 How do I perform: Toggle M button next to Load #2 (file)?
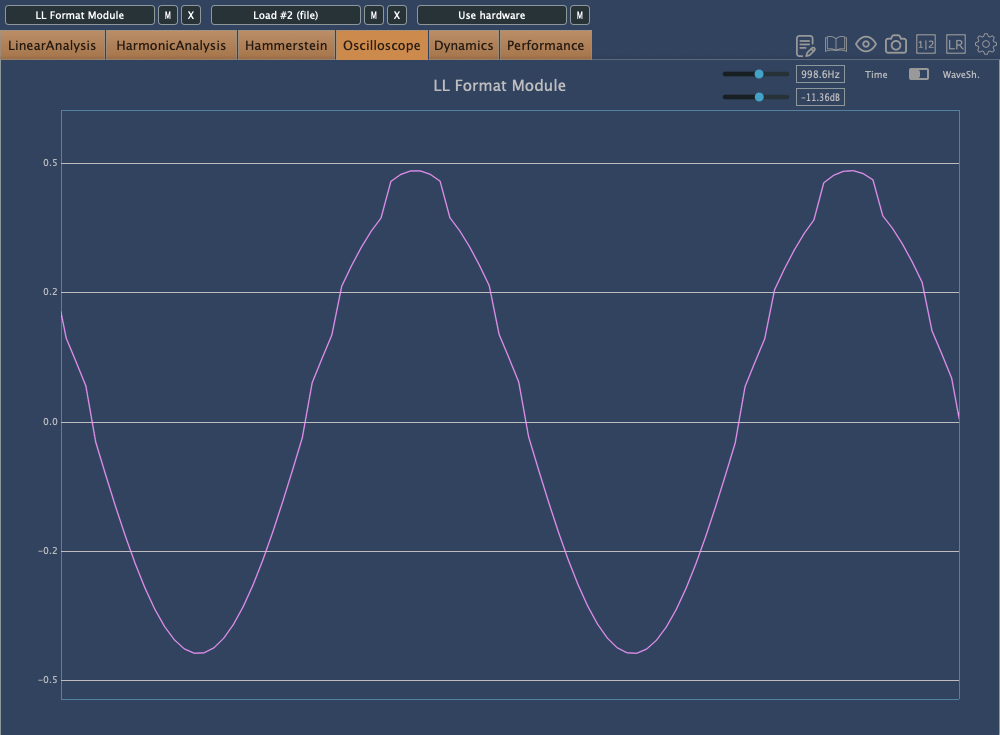pos(374,15)
